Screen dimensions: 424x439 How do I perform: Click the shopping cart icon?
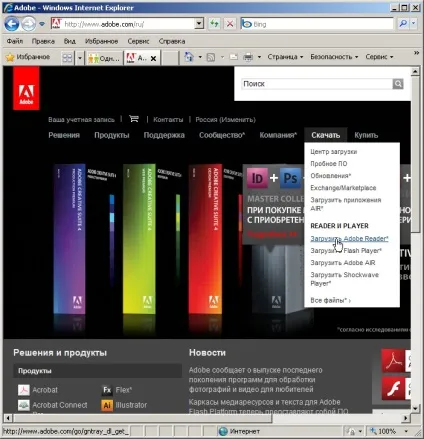[134, 119]
